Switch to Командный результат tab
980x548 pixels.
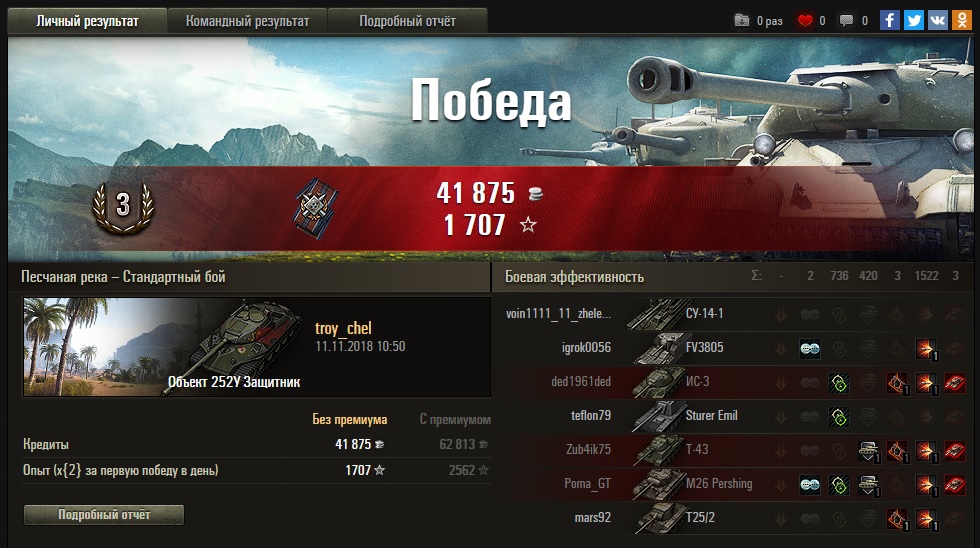tap(248, 21)
